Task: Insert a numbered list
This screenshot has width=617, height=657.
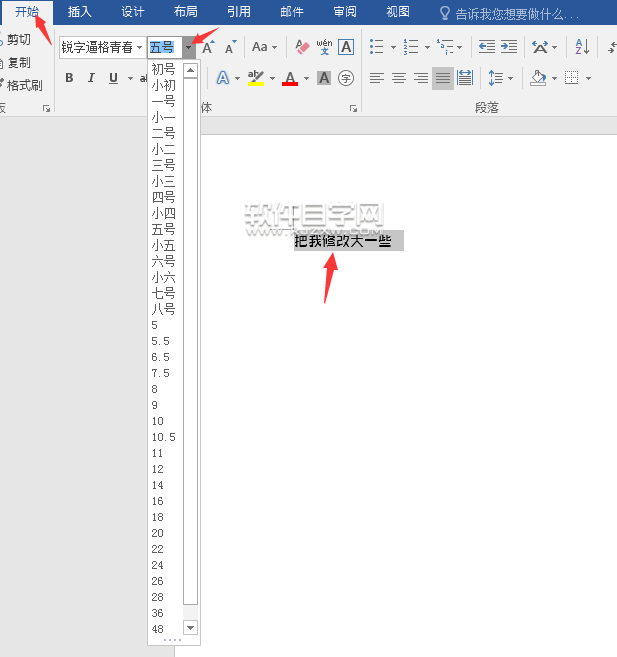Action: (411, 47)
